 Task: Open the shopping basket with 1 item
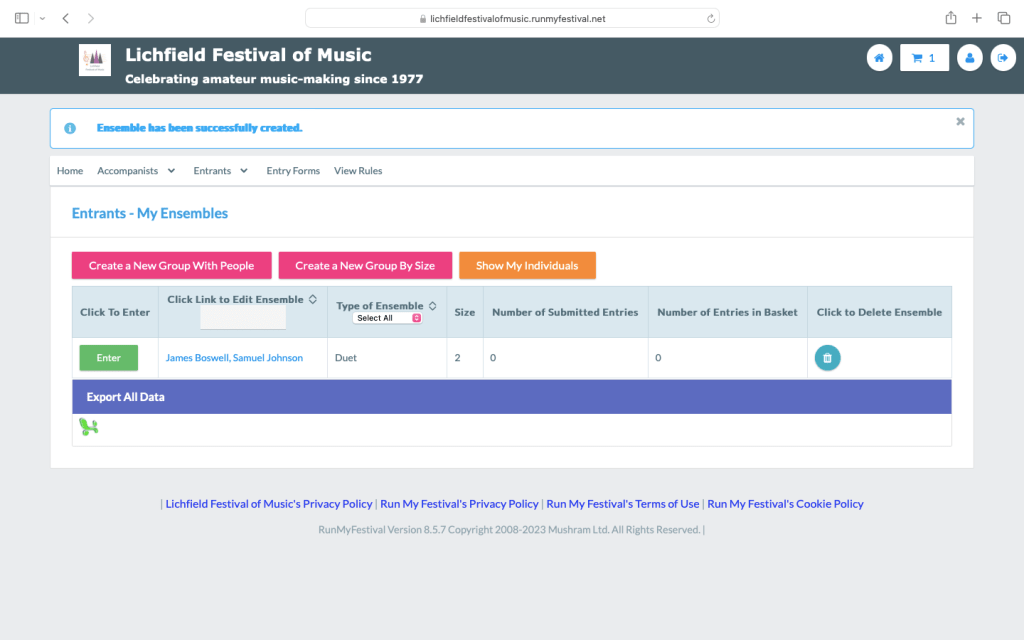(x=924, y=58)
